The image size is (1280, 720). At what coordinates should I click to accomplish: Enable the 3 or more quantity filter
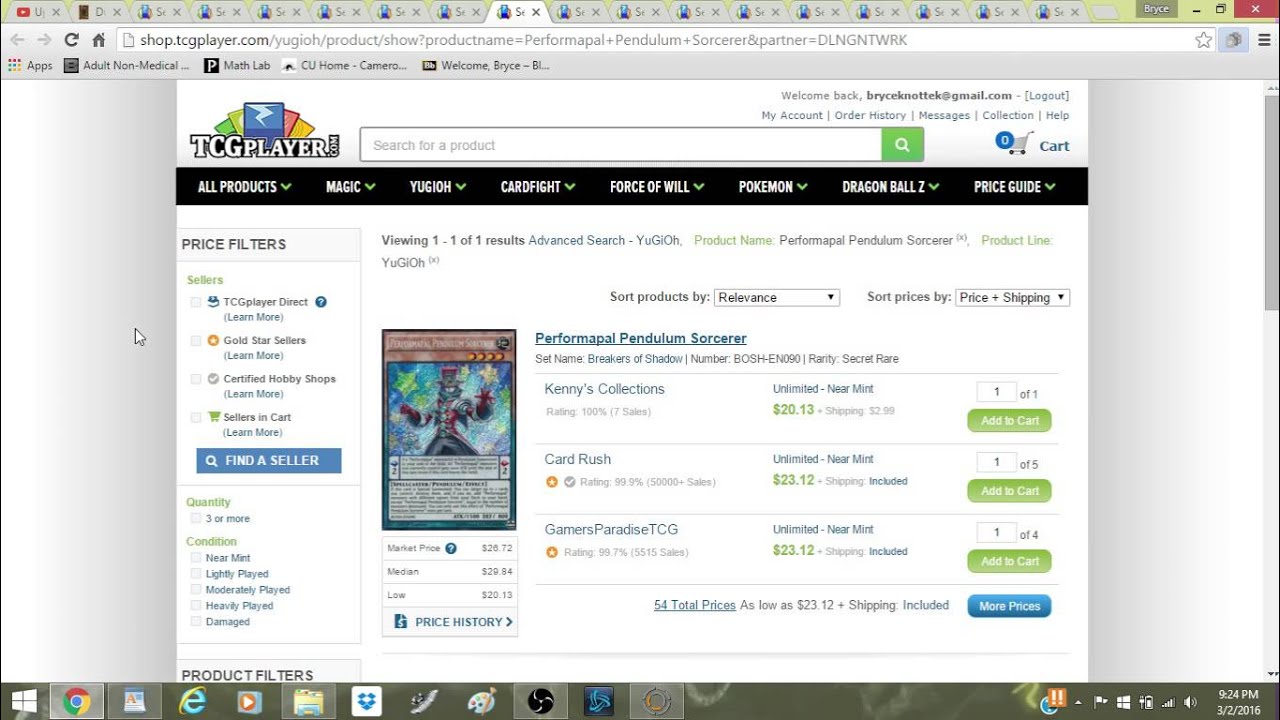(x=196, y=518)
